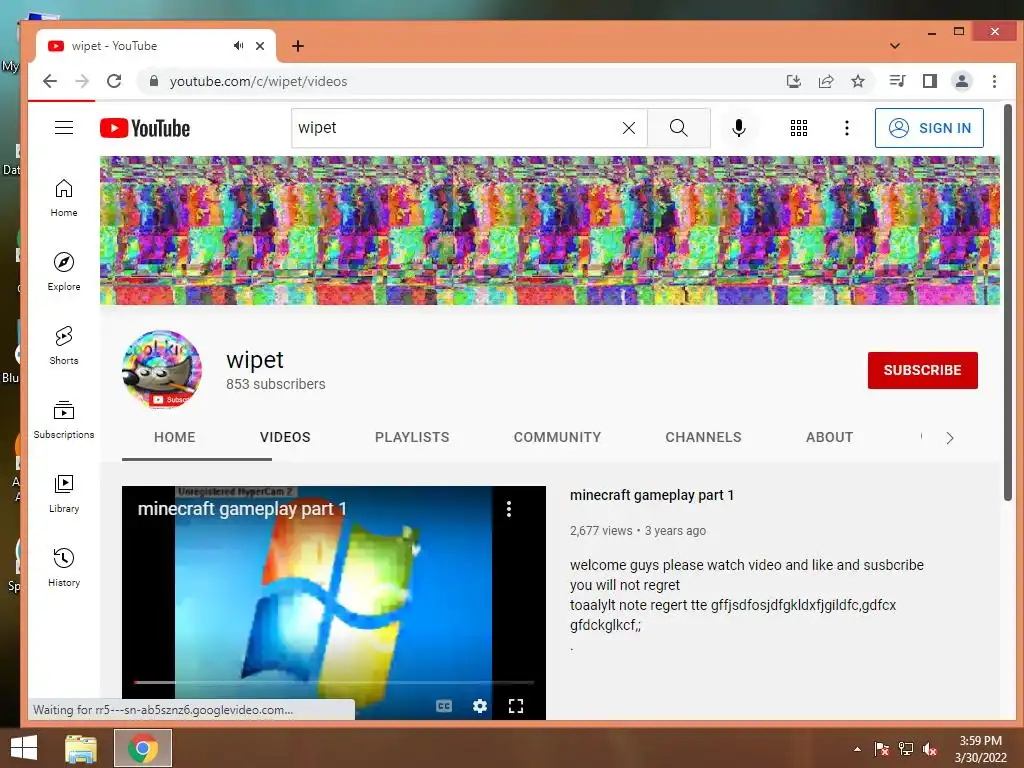This screenshot has width=1024, height=768.
Task: Open the Chrome tab search dropdown
Action: coord(895,46)
